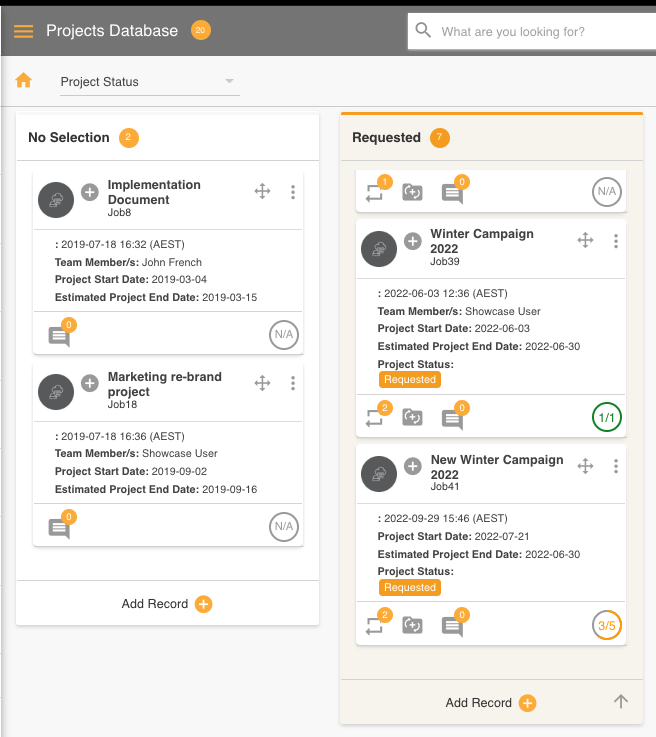Click Requested status tag on Job41 card
The width and height of the screenshot is (656, 737).
pos(410,587)
